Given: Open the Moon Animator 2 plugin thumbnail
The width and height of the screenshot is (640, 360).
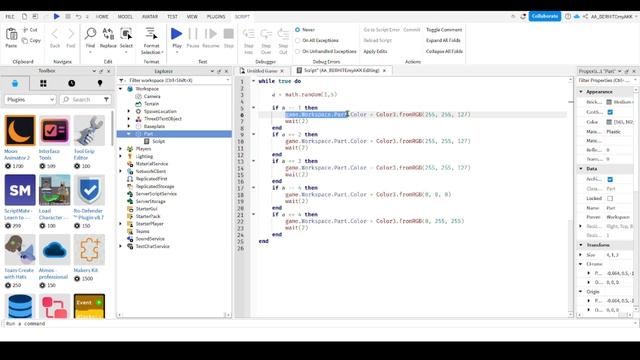Looking at the screenshot, I should pyautogui.click(x=20, y=131).
